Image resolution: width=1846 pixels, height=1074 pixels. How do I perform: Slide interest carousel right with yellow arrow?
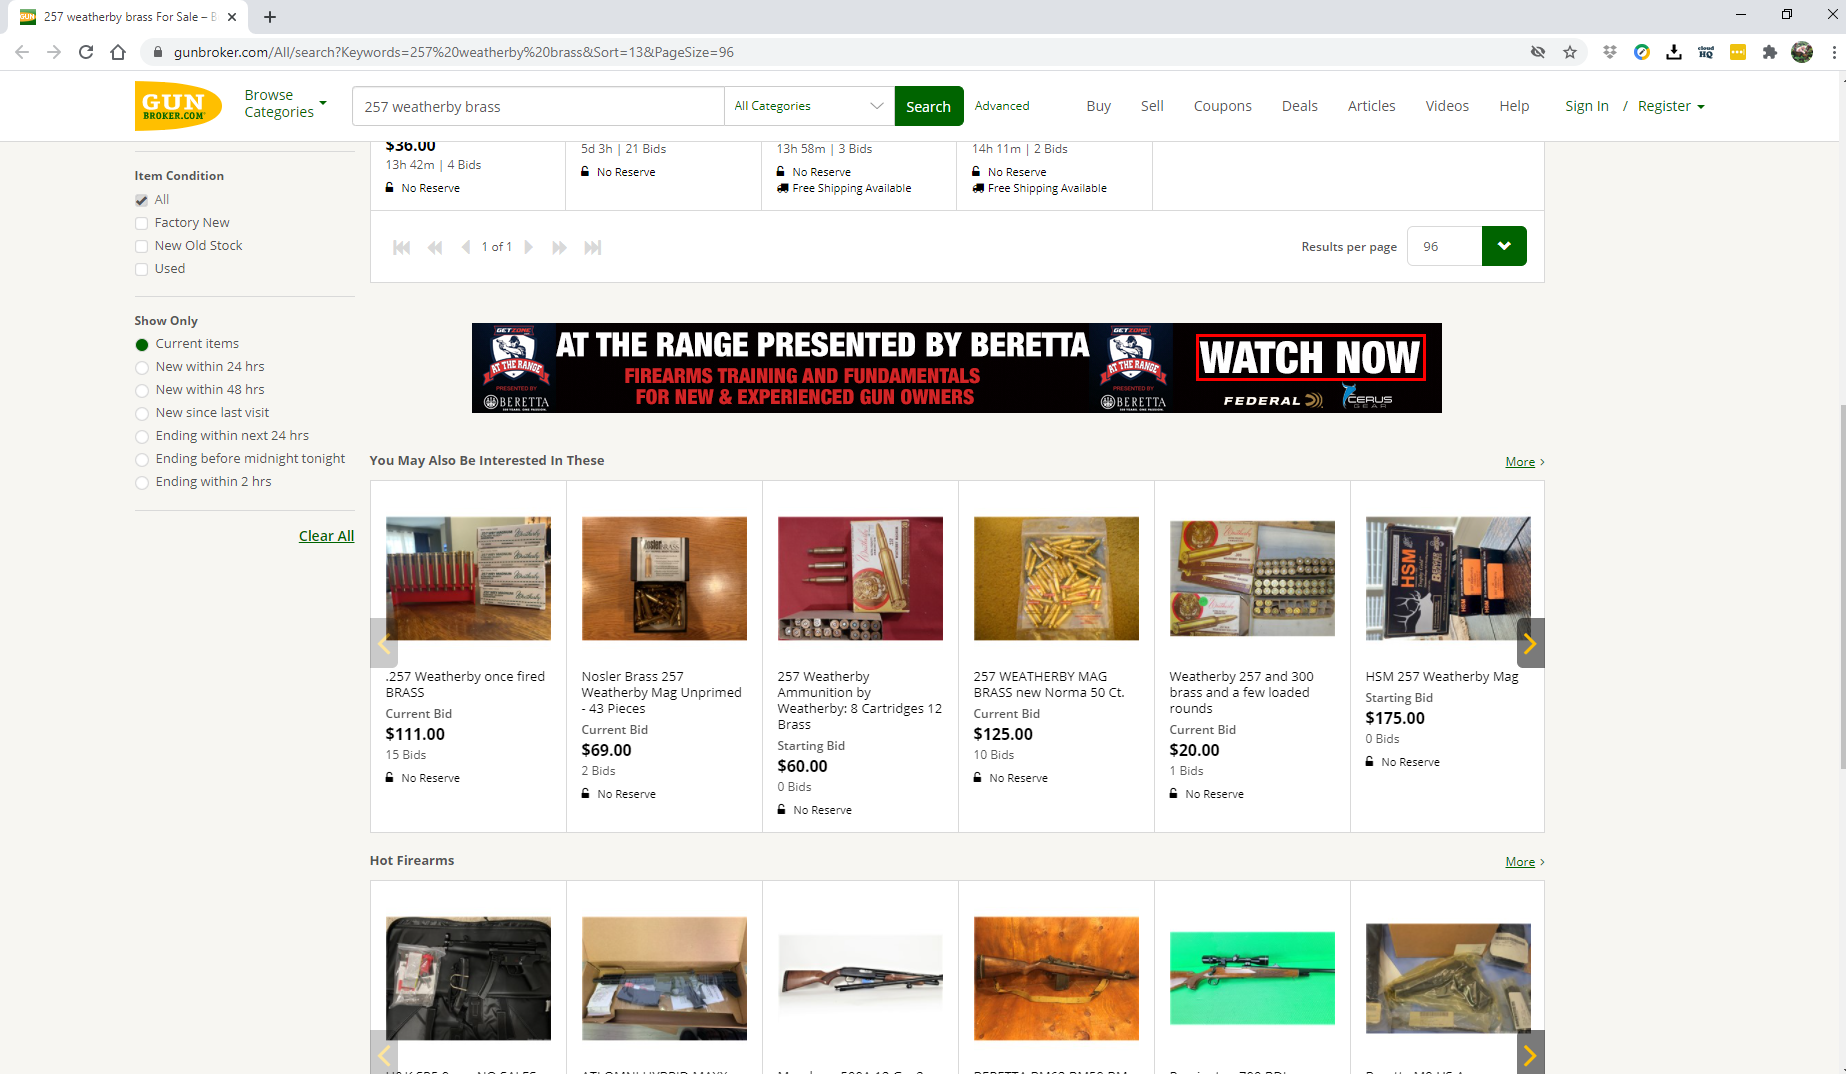click(x=1530, y=643)
